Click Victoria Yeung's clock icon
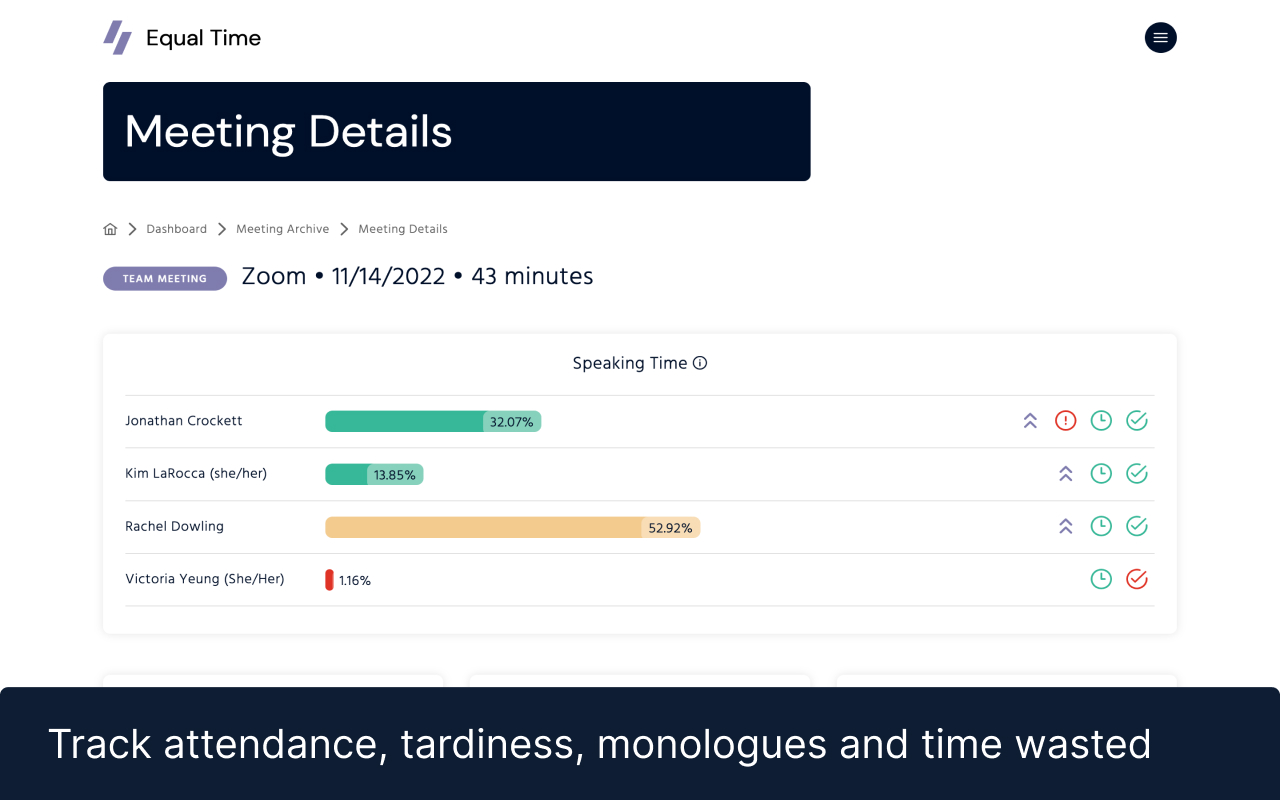1280x800 pixels. 1101,579
